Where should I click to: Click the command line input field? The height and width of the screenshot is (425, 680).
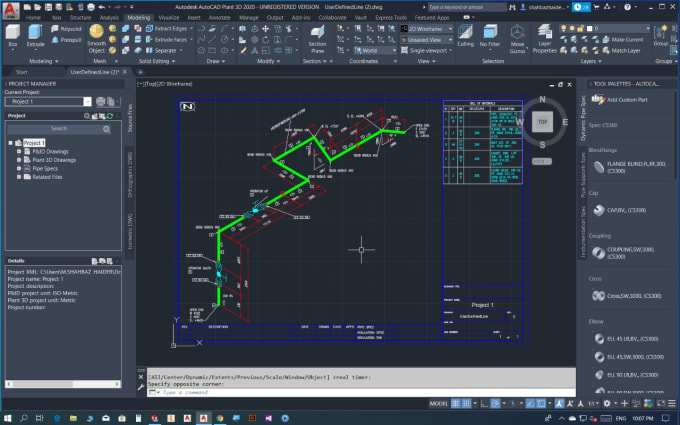point(366,392)
